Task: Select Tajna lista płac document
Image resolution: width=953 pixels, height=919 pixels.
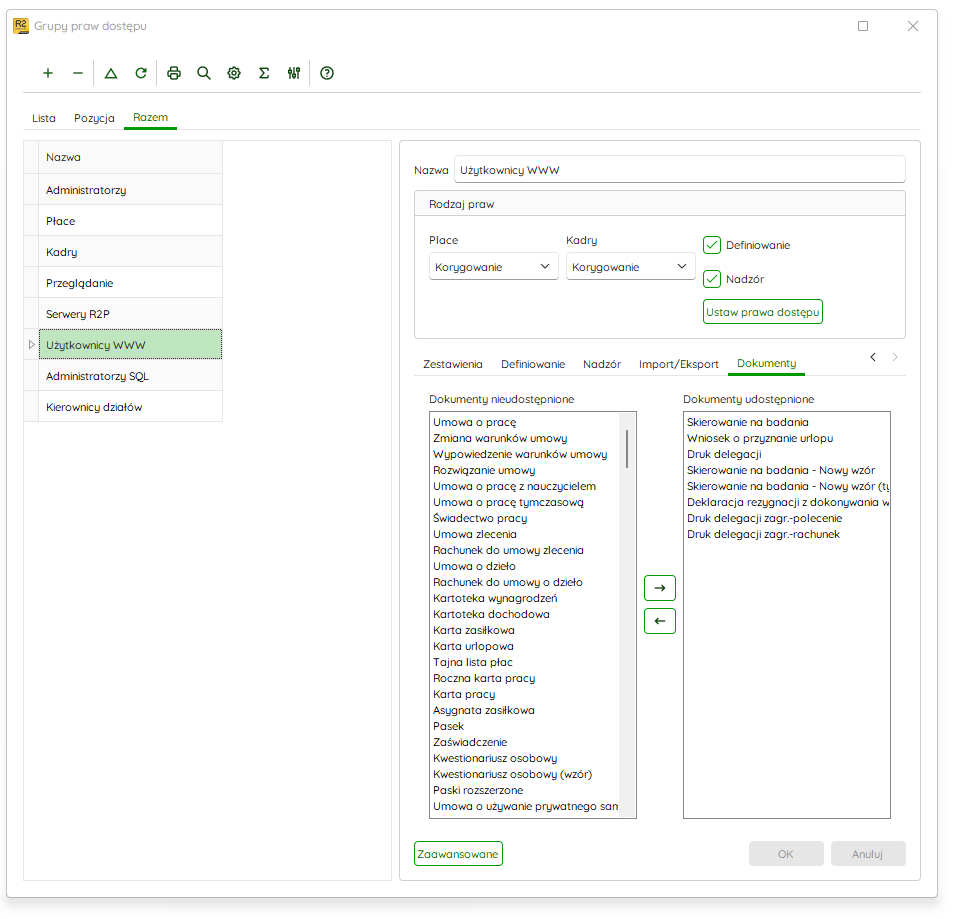Action: pos(473,663)
